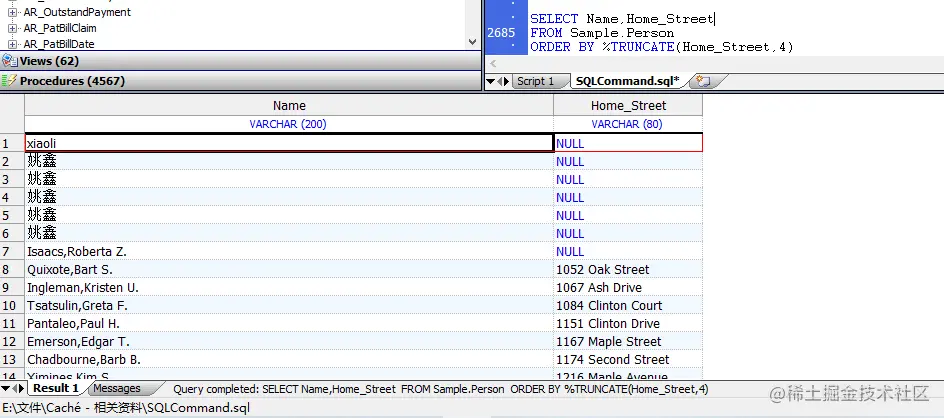
Task: Expand the AR_OutstandPayment tree node
Action: tap(12, 12)
